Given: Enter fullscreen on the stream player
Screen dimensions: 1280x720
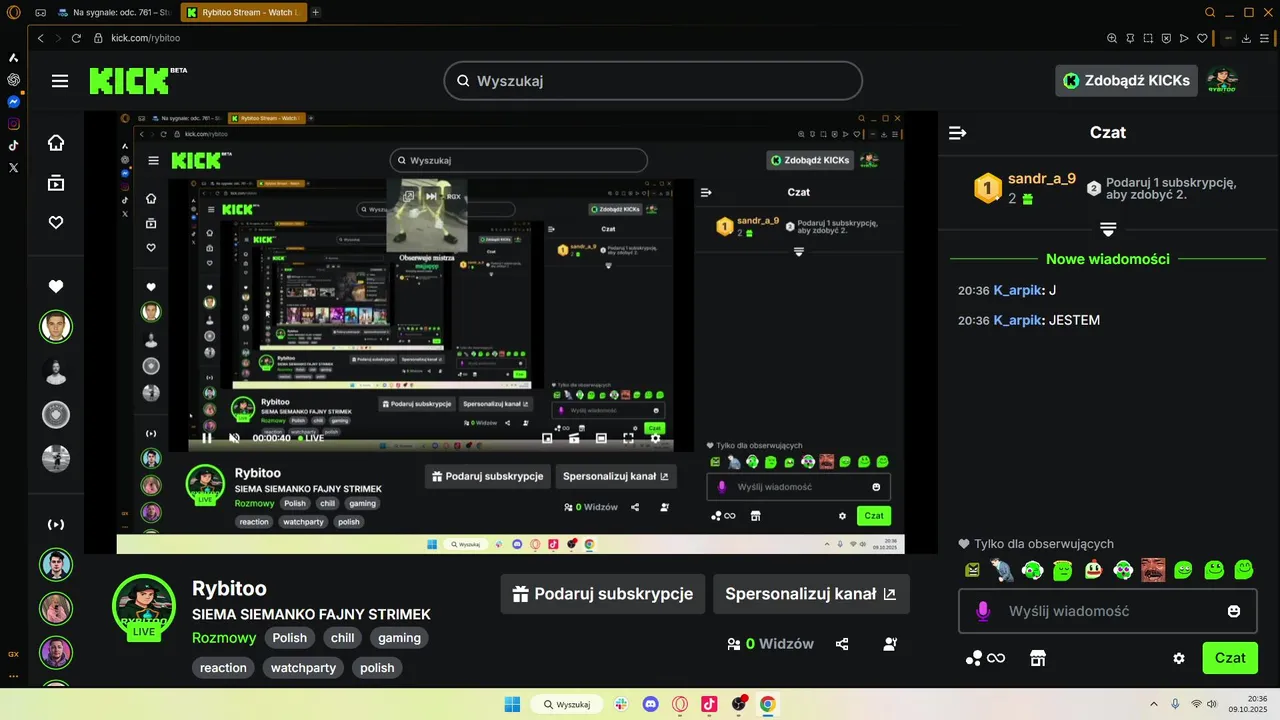Looking at the screenshot, I should click(x=628, y=438).
